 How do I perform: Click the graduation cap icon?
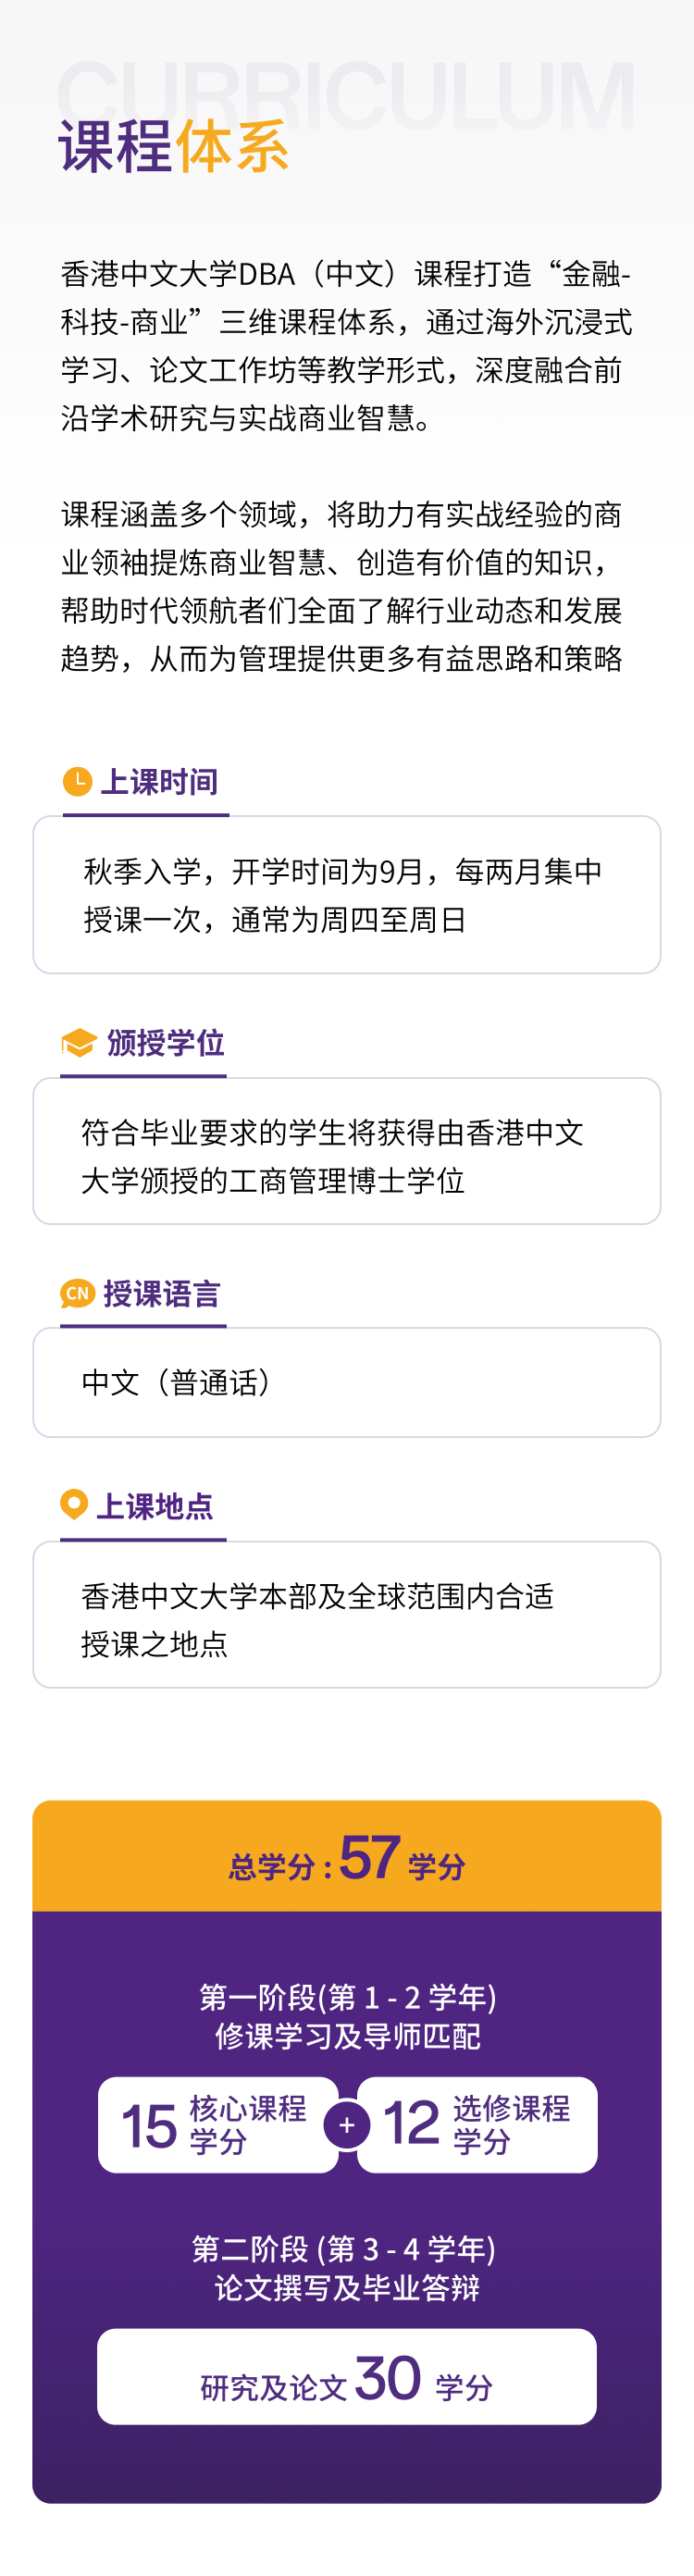(x=79, y=1042)
